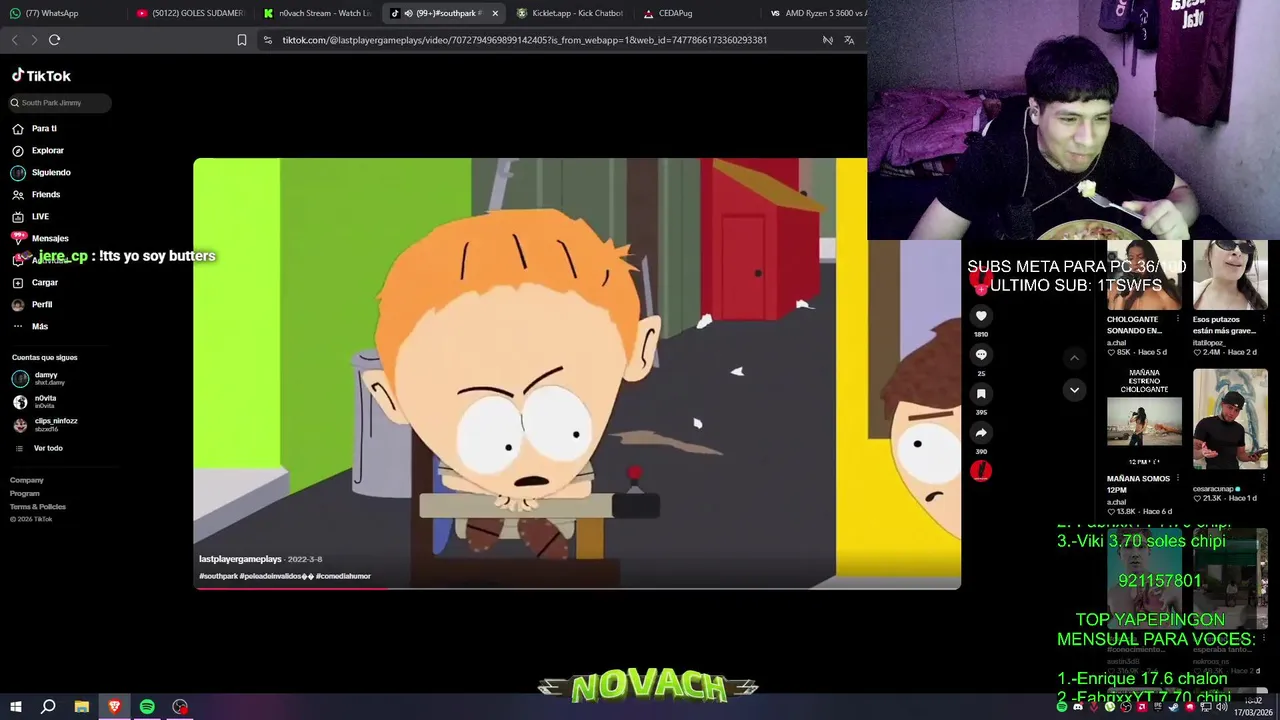Click the translate page icon

coord(849,40)
